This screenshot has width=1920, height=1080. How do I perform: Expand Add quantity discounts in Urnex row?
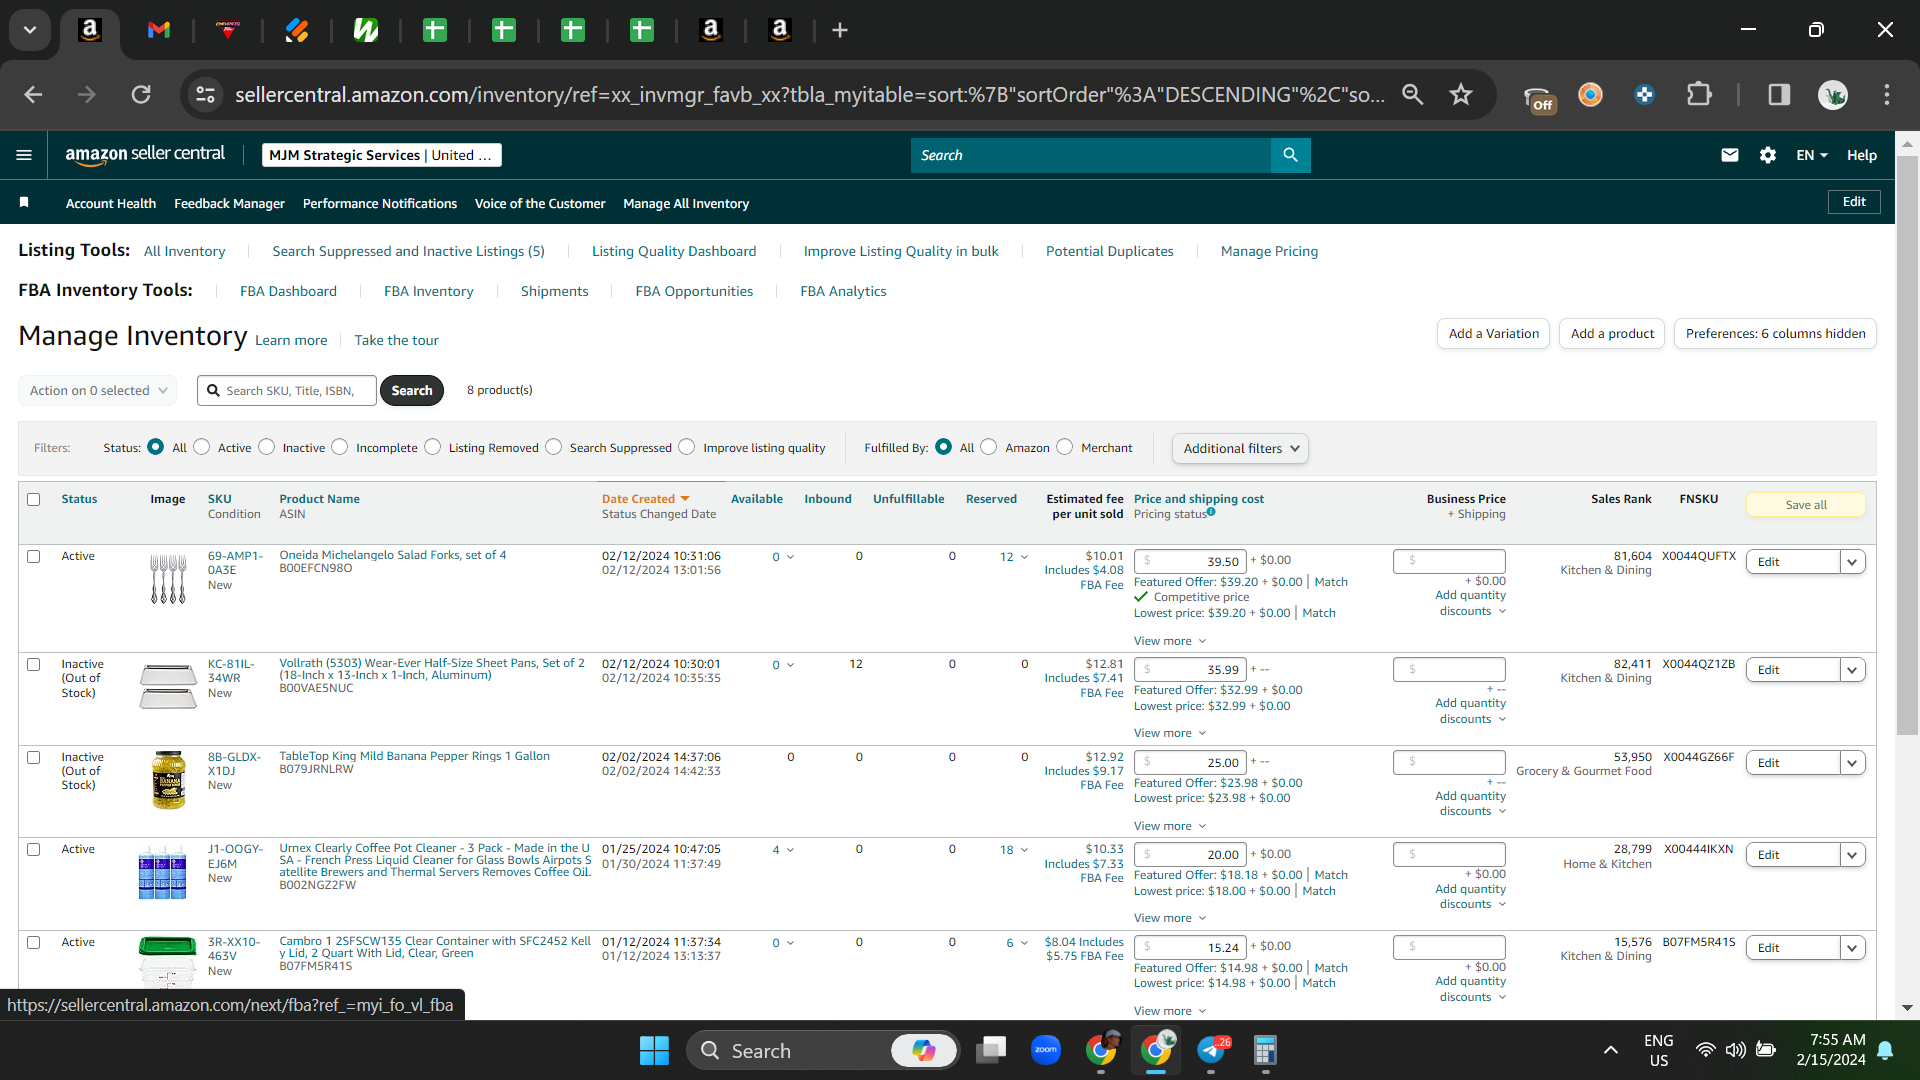pos(1470,896)
